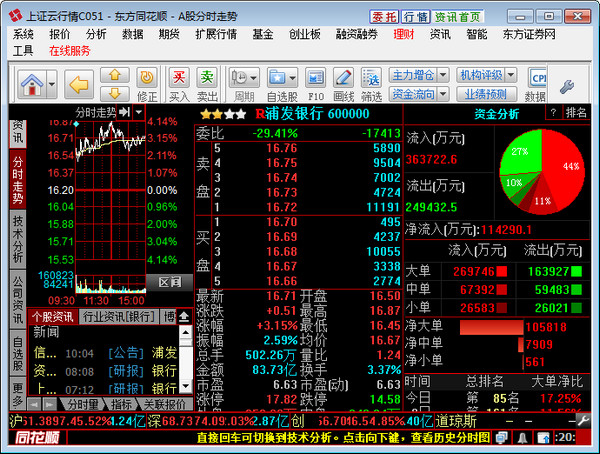The height and width of the screenshot is (454, 600).
Task: Switch to the 行业资讯[银行] tab
Action: pos(118,316)
